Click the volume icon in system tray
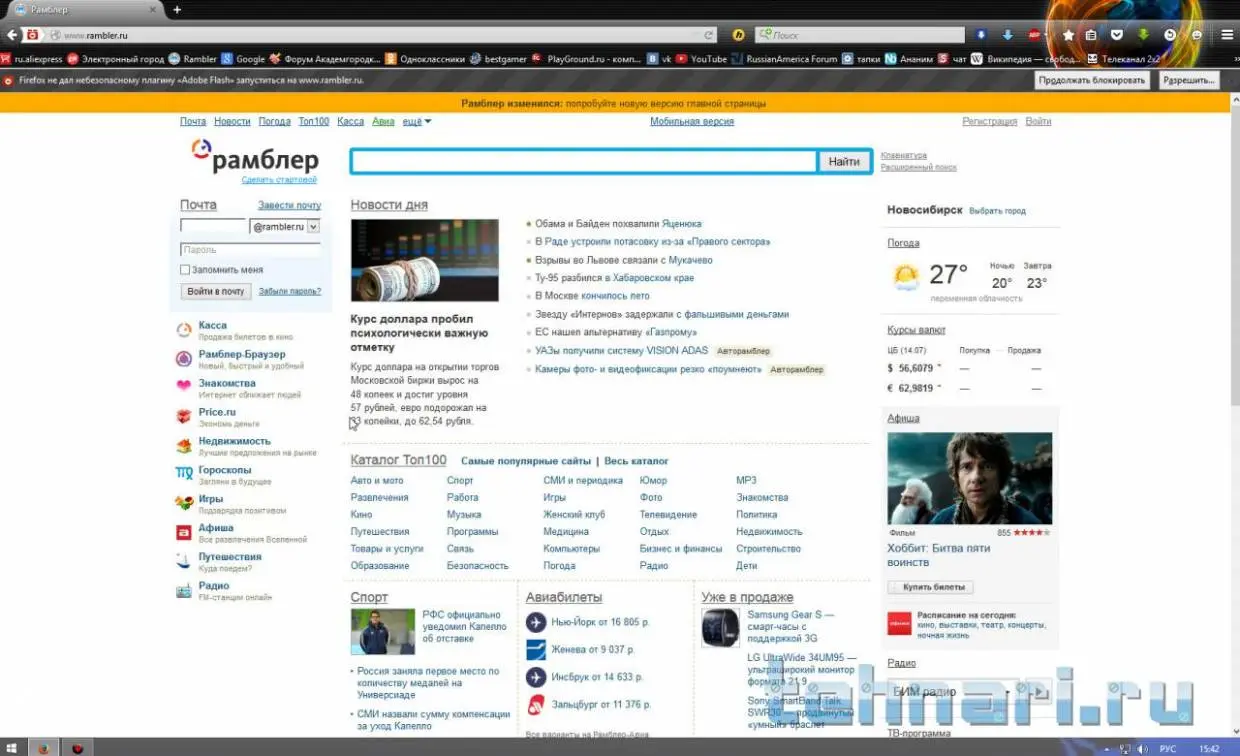1240x756 pixels. coord(1143,748)
